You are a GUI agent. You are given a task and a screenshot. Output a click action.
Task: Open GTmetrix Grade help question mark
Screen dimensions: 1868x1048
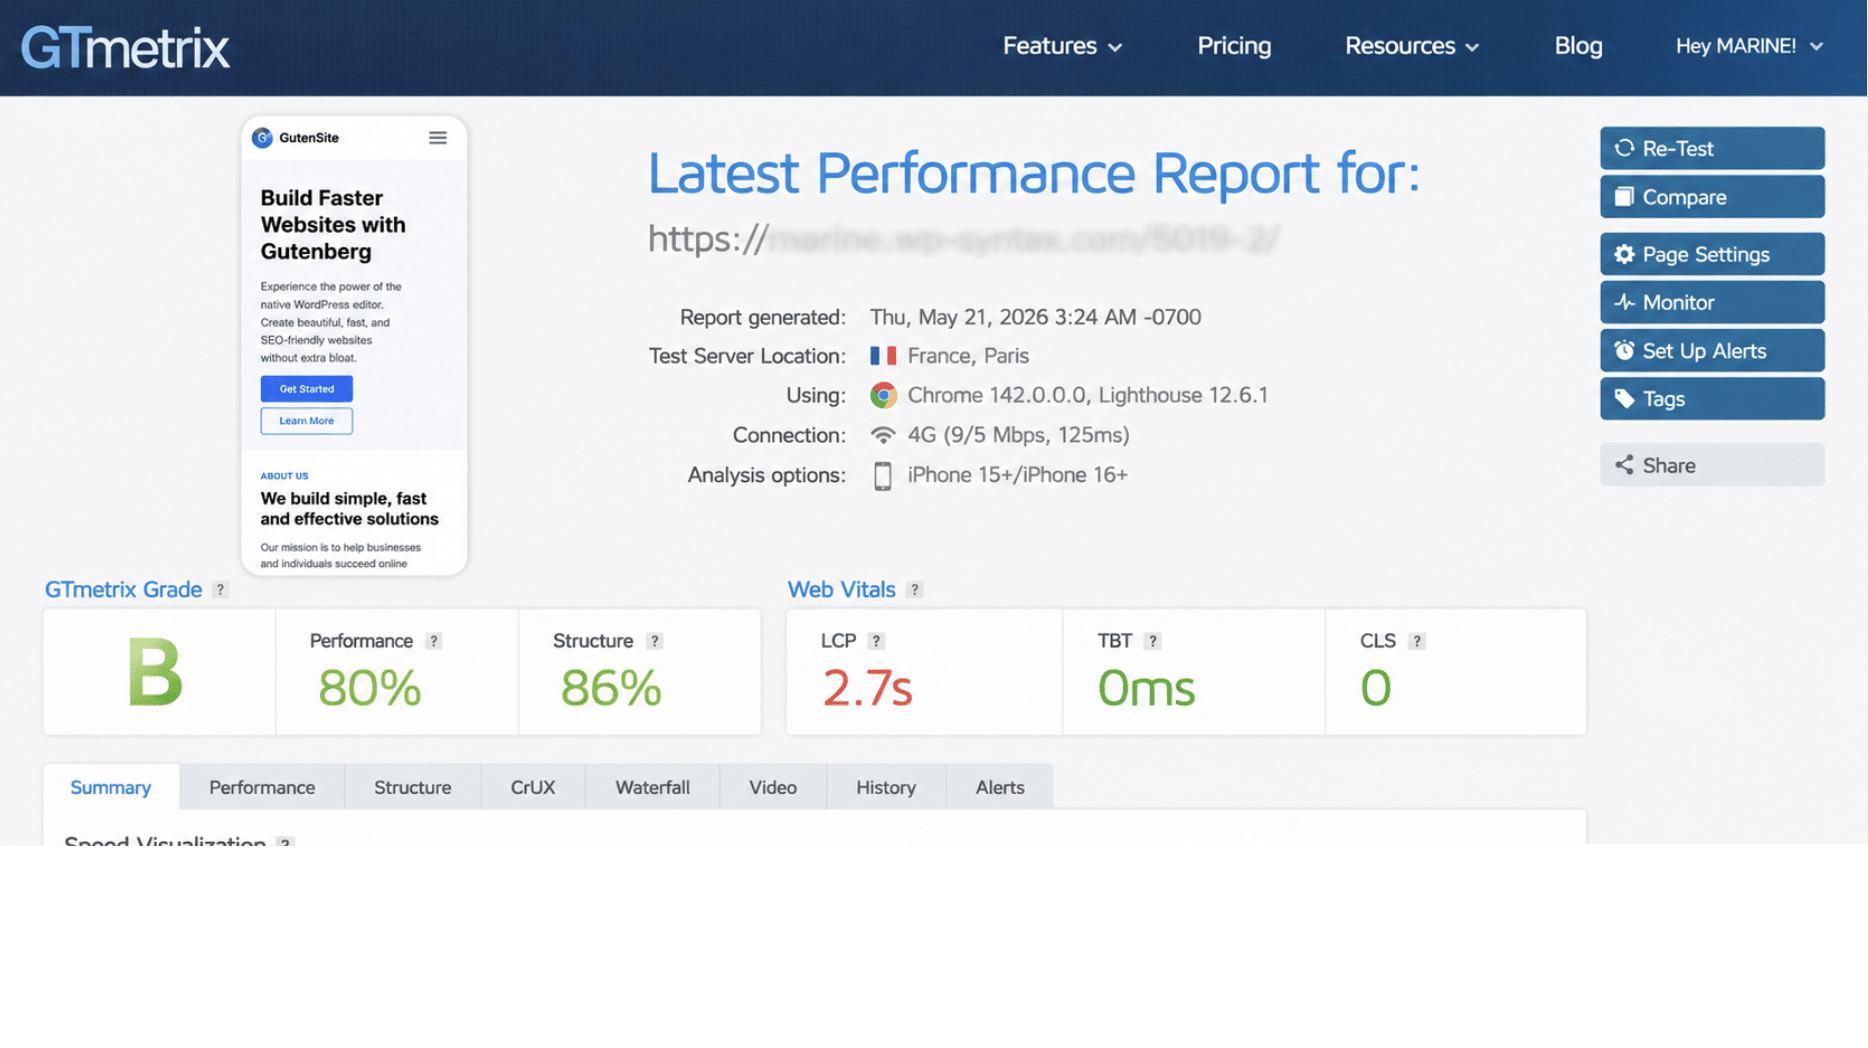pos(220,590)
